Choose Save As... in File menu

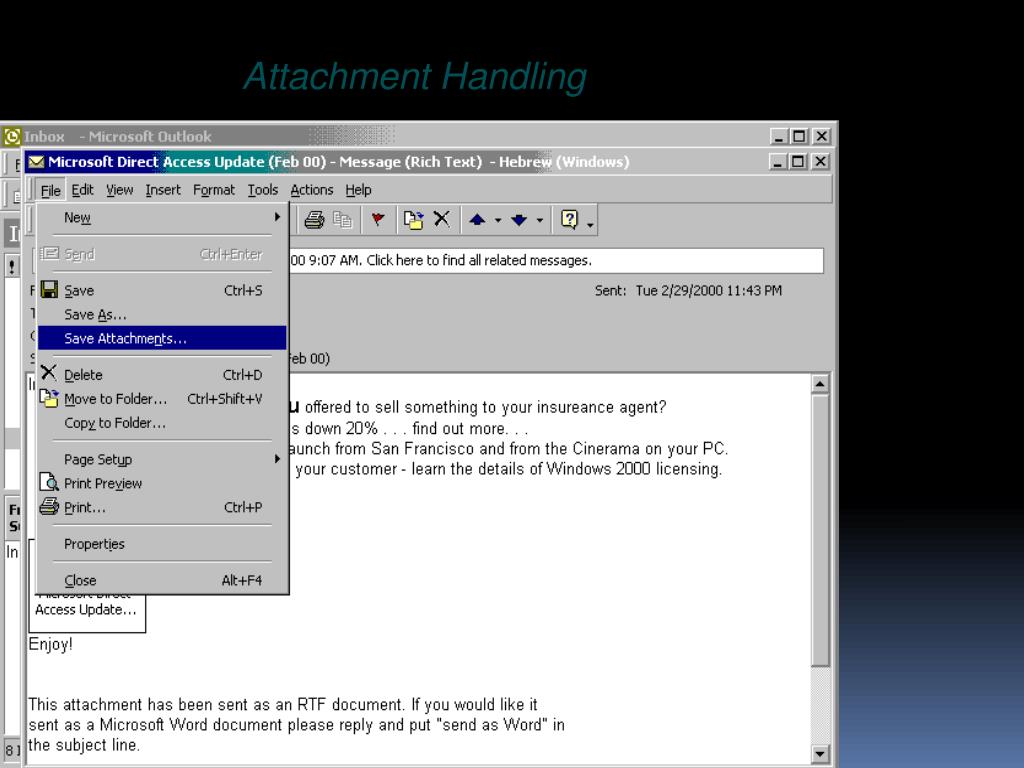click(x=162, y=315)
